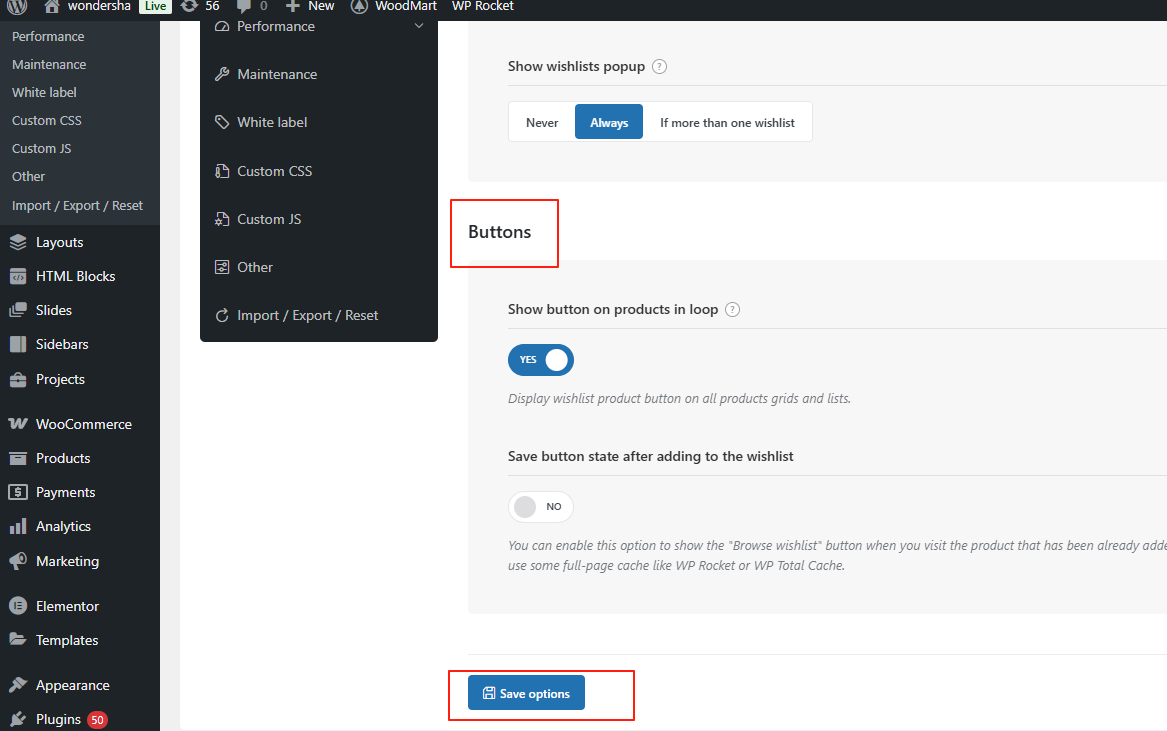Screen dimensions: 1167x731
Task: Click the WordPress logo in admin bar
Action: click(x=17, y=6)
